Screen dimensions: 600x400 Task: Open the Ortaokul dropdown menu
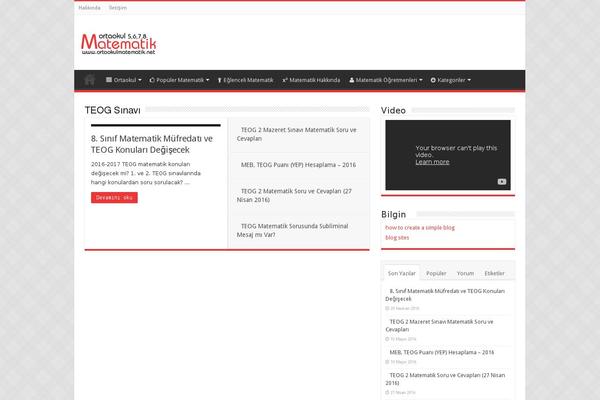(124, 80)
